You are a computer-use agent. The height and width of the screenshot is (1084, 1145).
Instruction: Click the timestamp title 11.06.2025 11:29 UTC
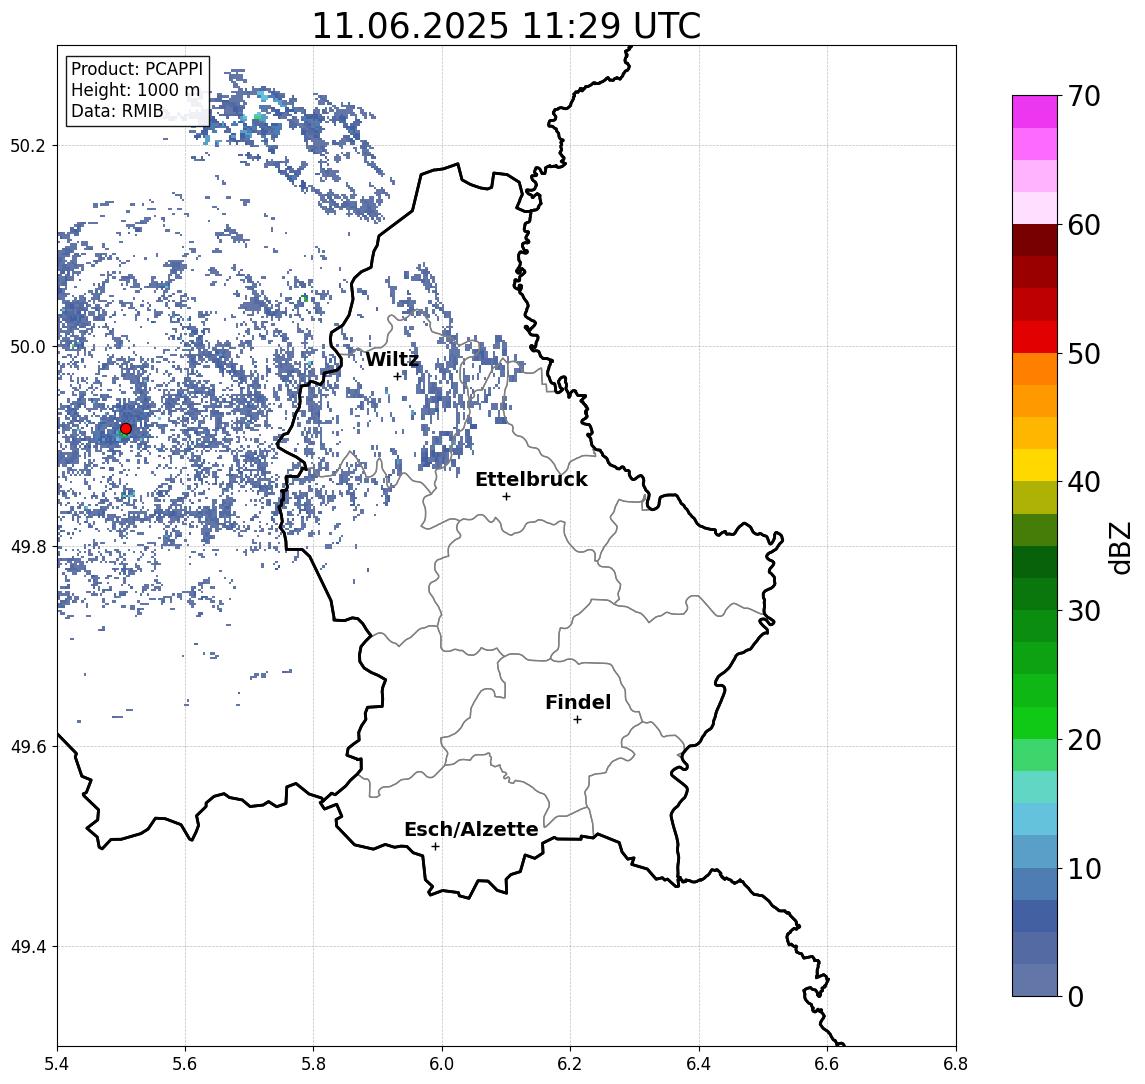point(506,26)
